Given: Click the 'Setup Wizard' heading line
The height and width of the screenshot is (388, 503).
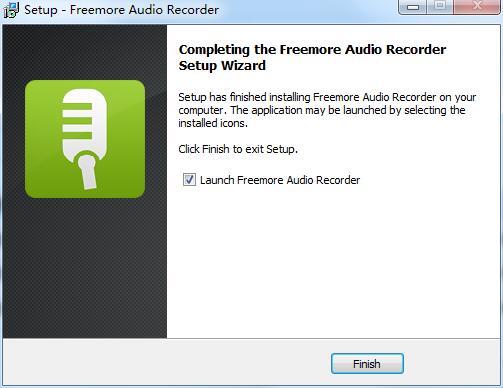Looking at the screenshot, I should pyautogui.click(x=222, y=66).
